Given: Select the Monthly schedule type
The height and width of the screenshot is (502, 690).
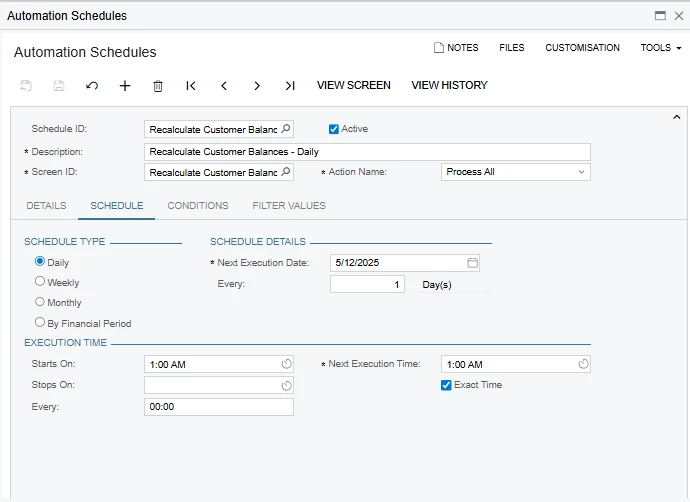Looking at the screenshot, I should 40,302.
